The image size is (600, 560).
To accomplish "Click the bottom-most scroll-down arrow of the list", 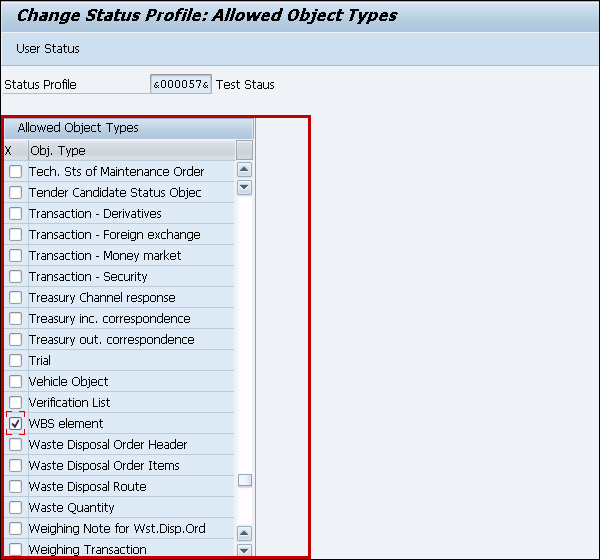I will 244,550.
